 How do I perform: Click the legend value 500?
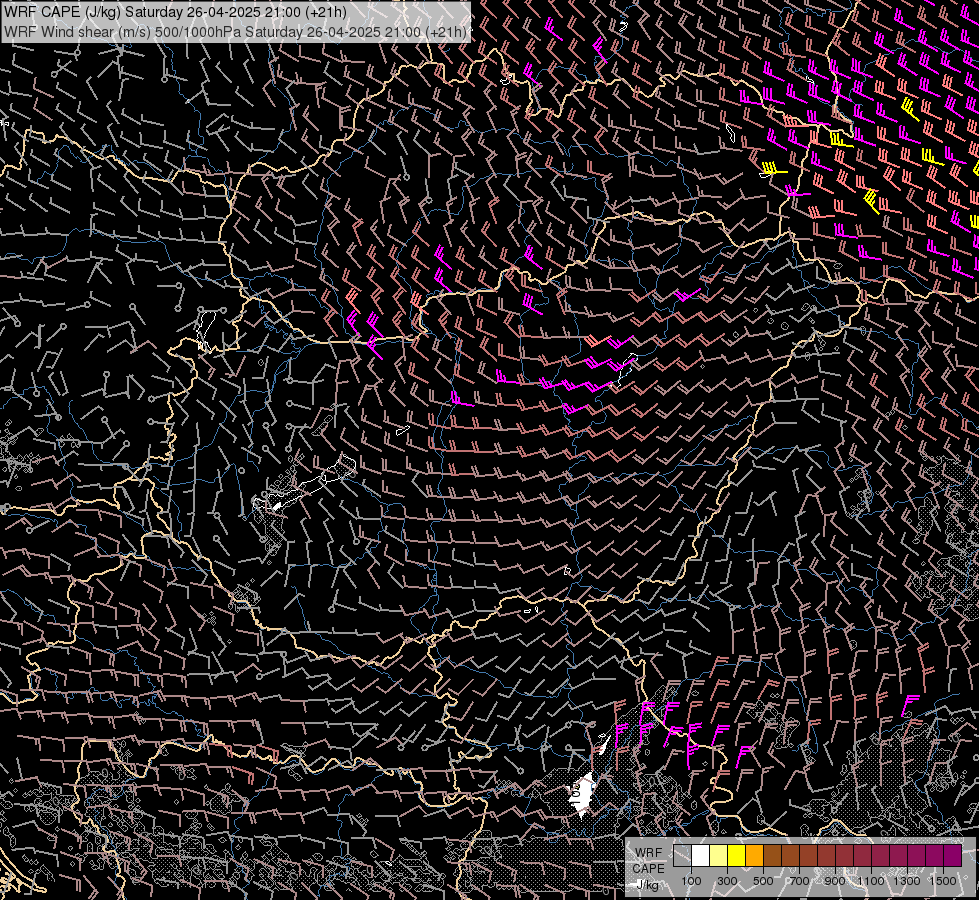(763, 881)
